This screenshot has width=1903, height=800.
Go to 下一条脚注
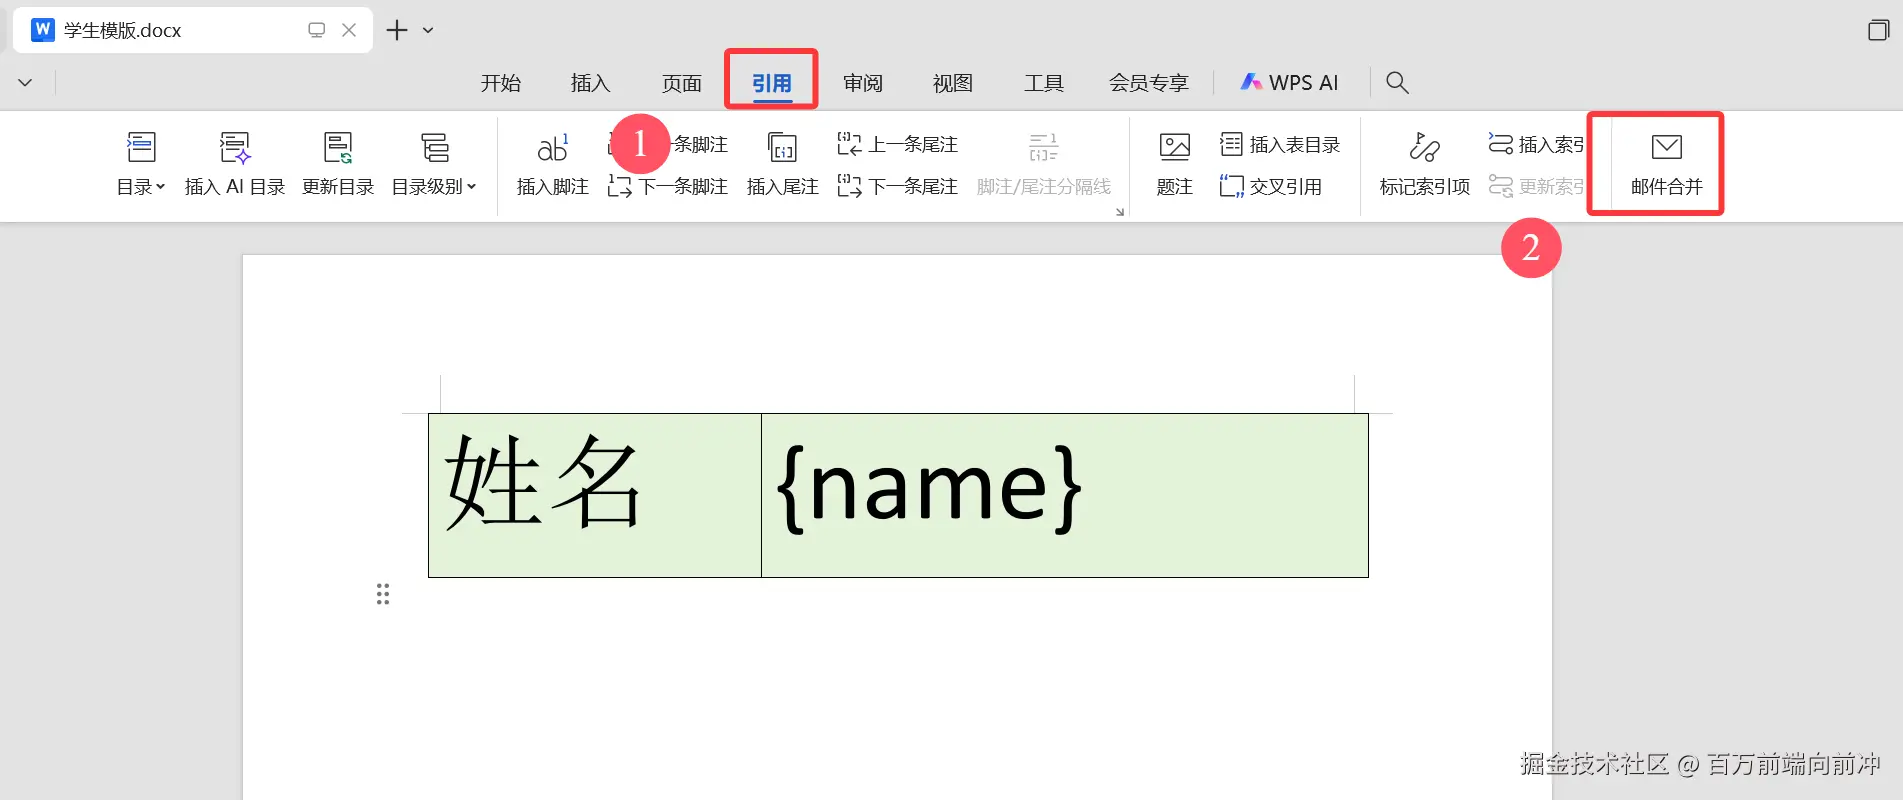(x=668, y=187)
